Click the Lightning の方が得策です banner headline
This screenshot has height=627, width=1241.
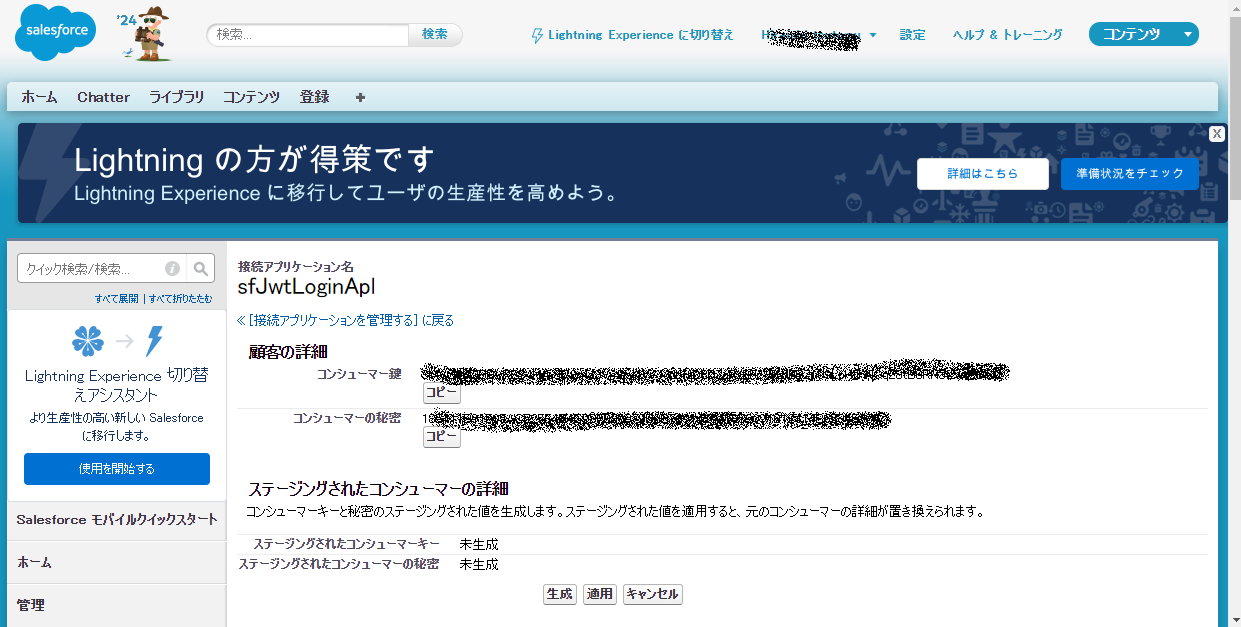tap(255, 160)
